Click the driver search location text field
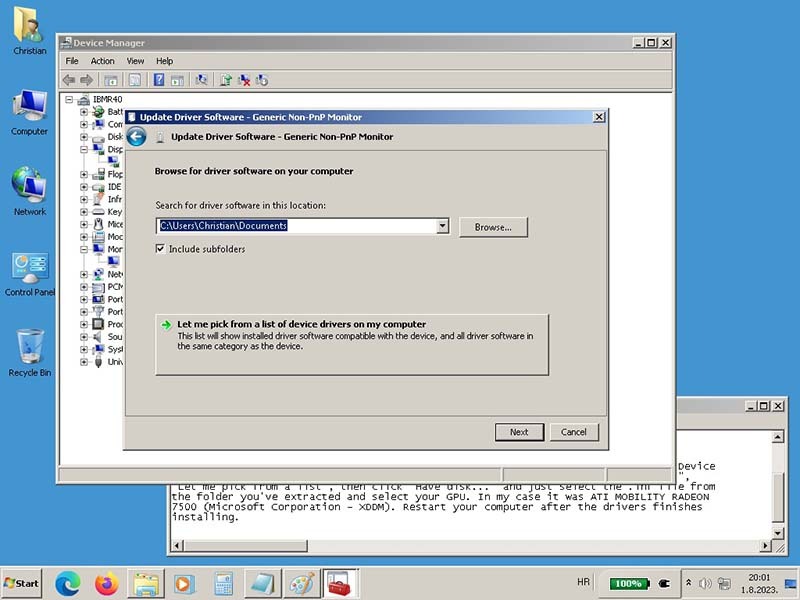Viewport: 800px width, 600px height. click(296, 227)
